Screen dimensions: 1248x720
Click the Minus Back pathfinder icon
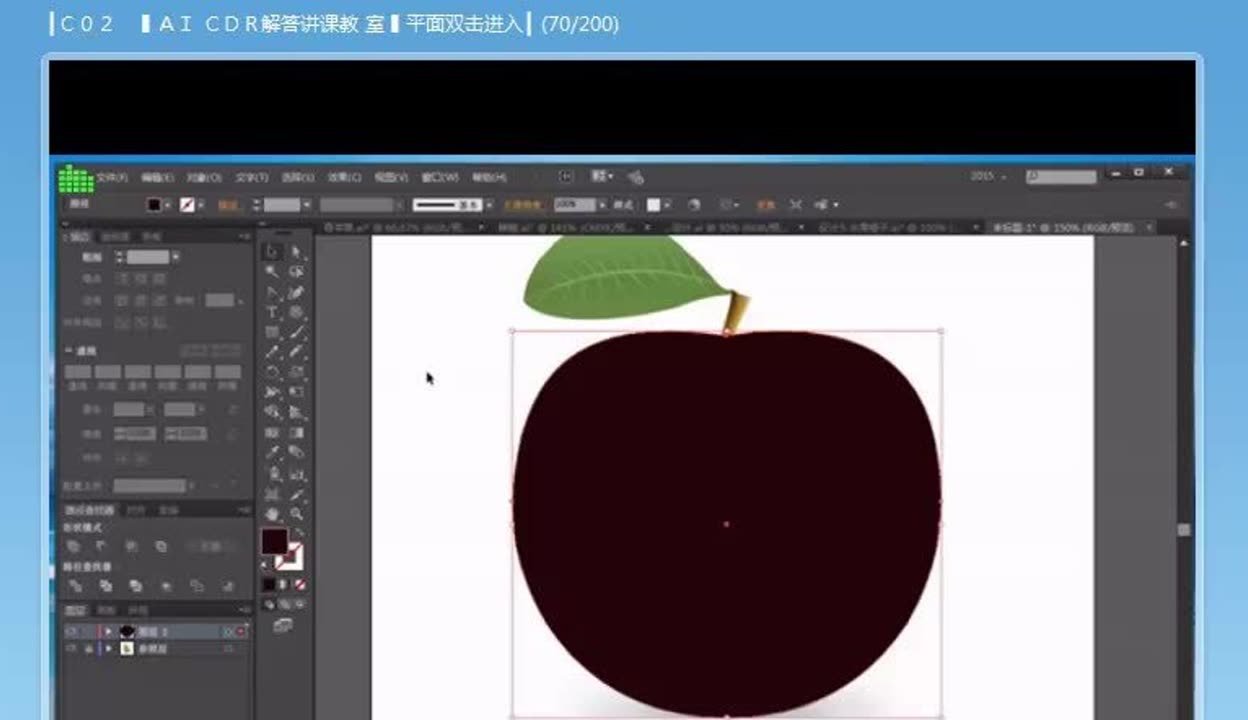(x=227, y=586)
